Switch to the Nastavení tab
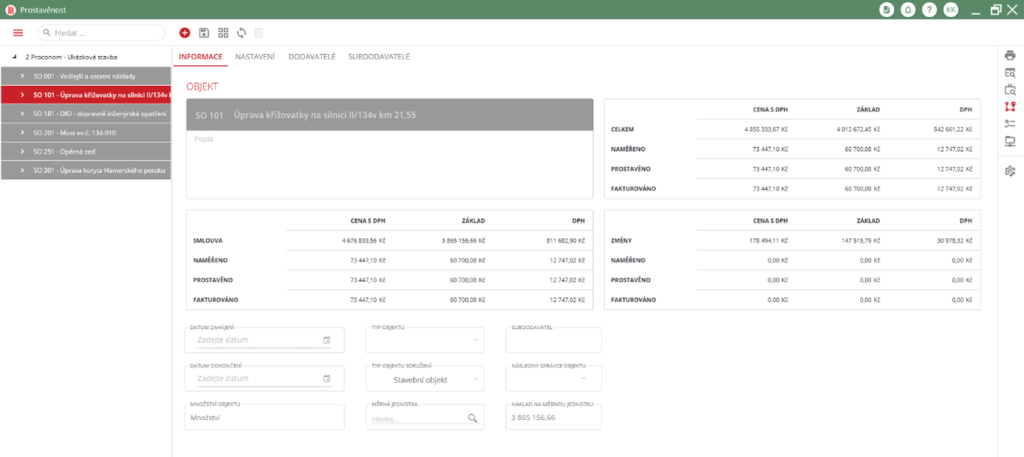1024x457 pixels. [x=255, y=57]
